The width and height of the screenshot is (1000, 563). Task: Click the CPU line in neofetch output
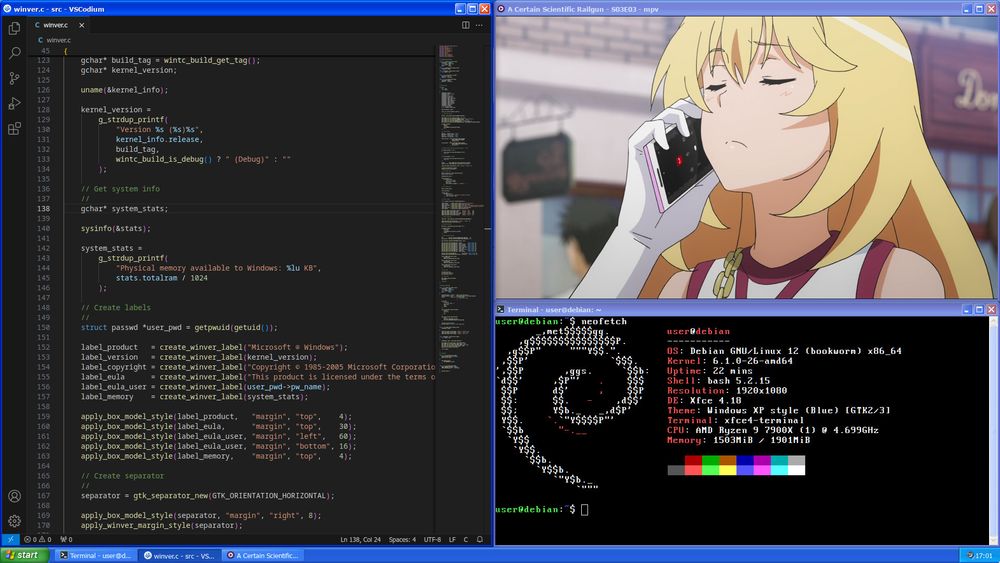(773, 430)
